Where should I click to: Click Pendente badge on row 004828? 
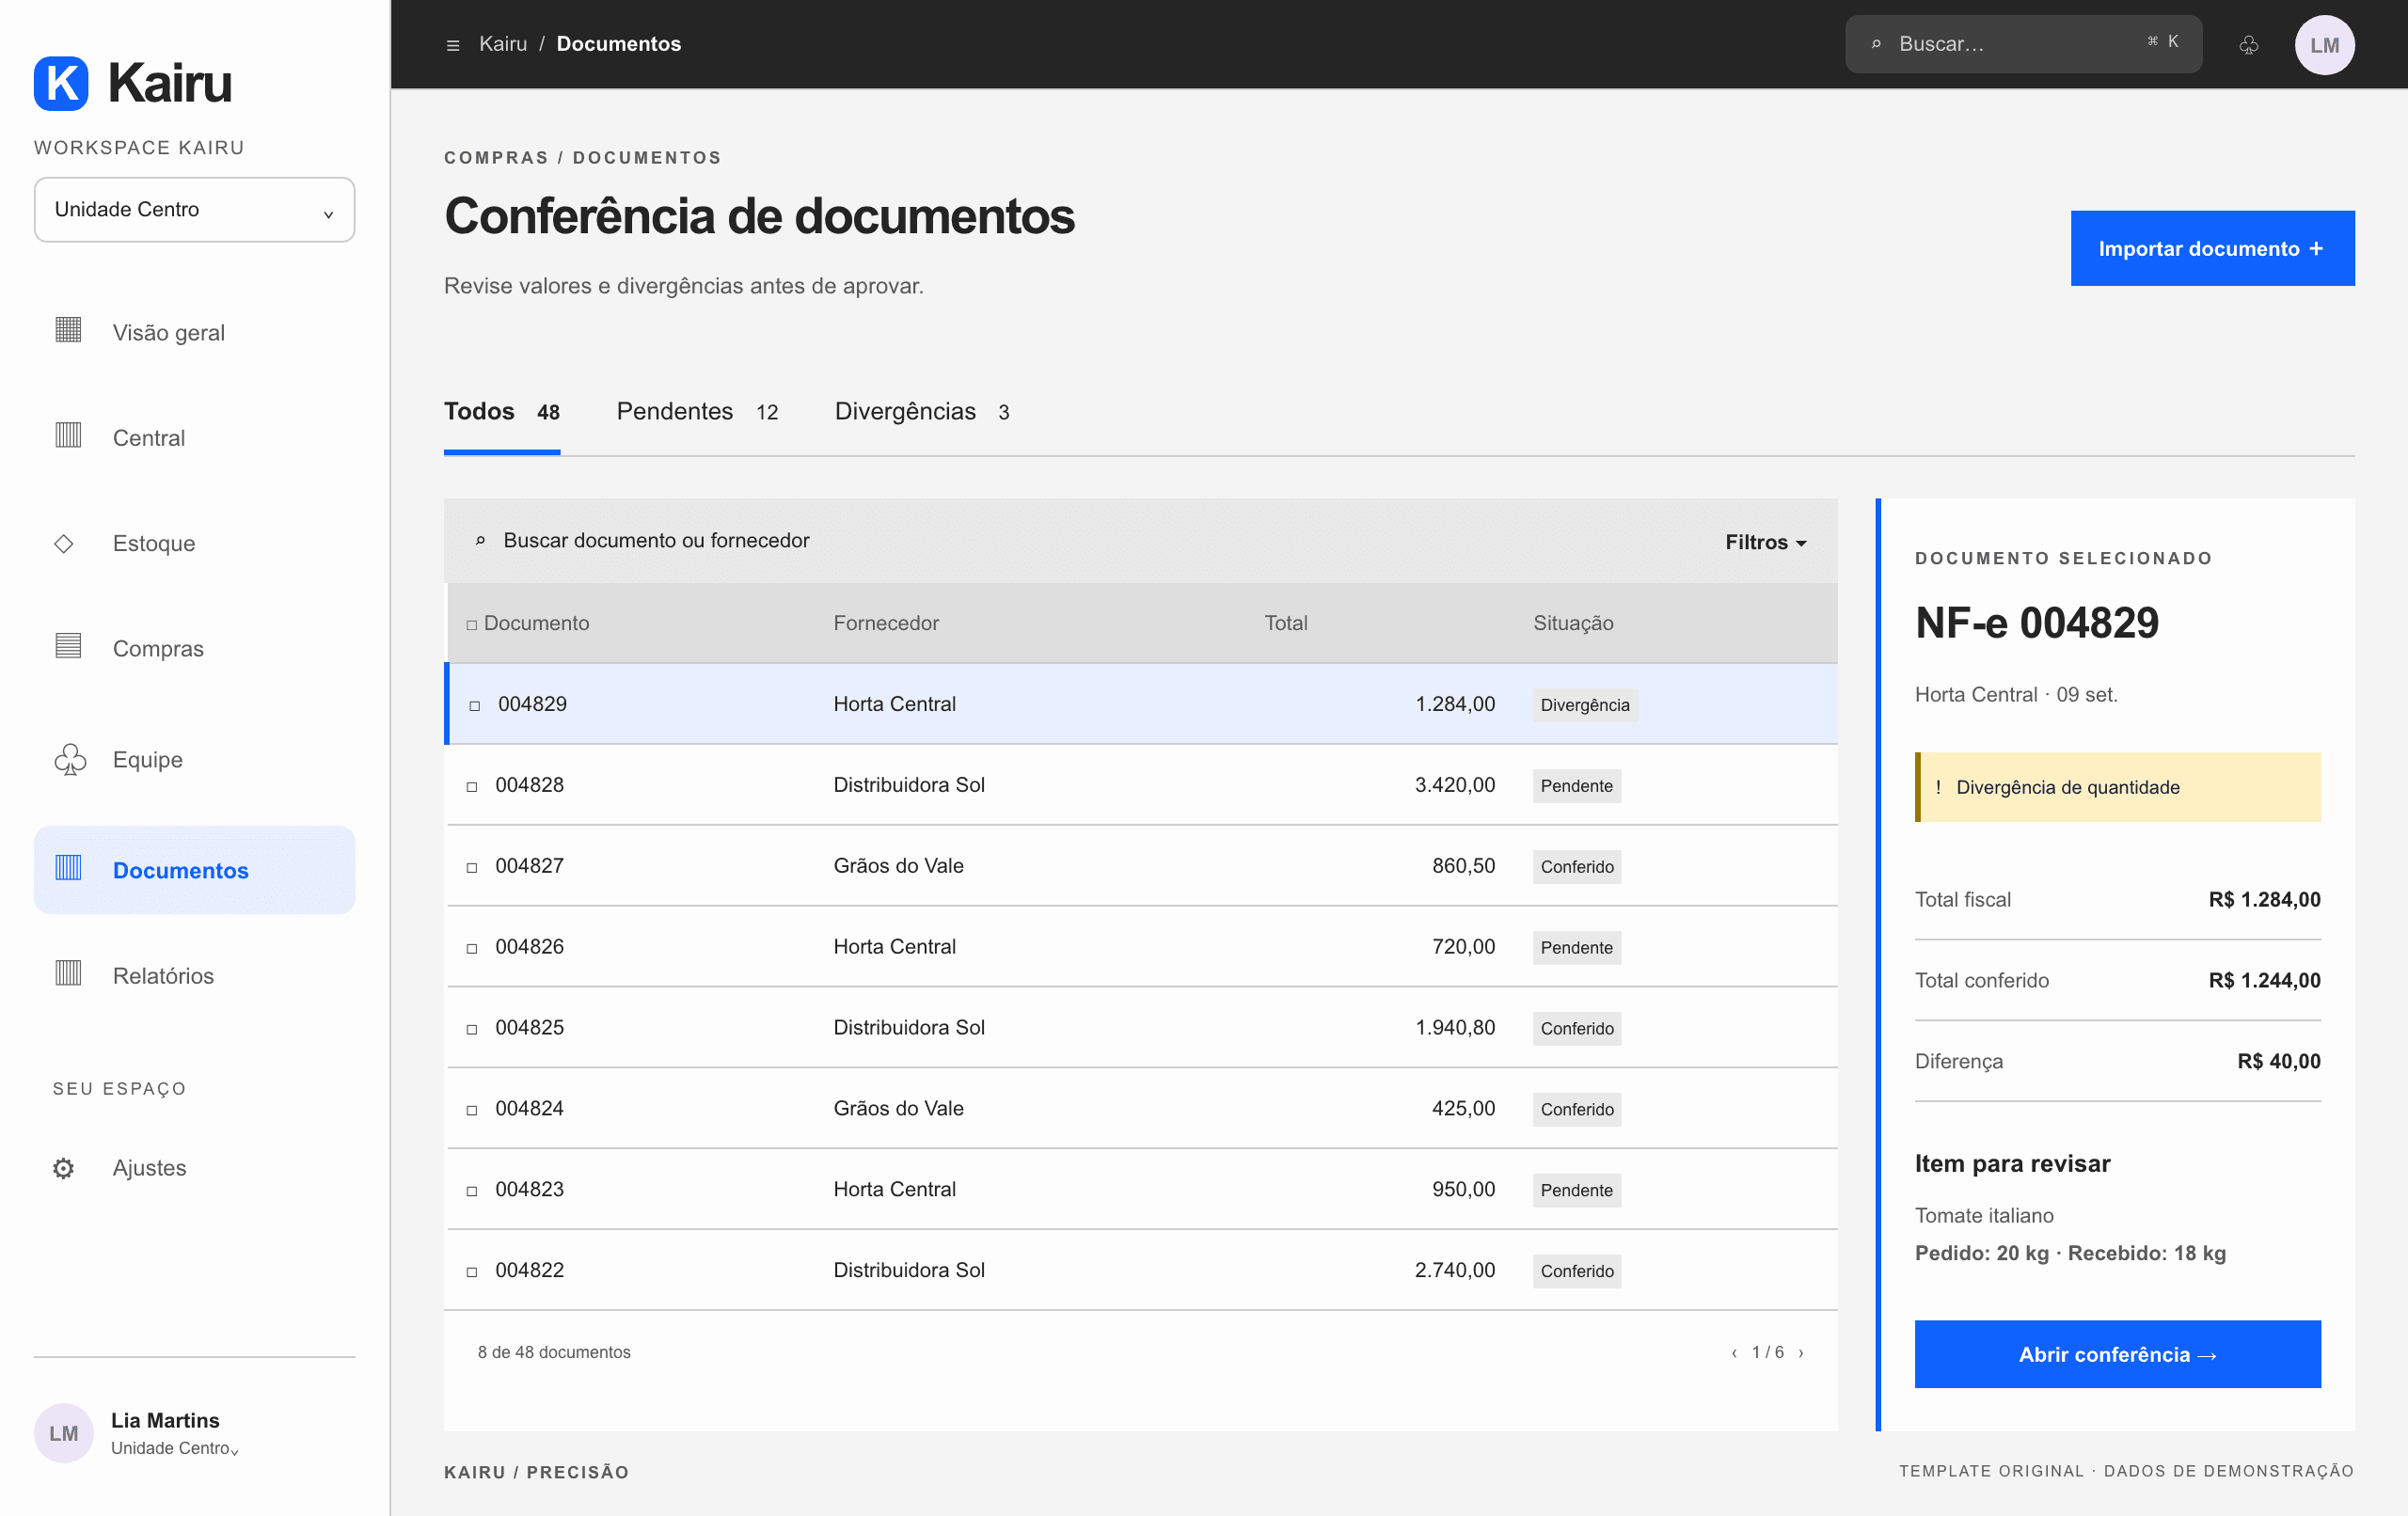click(x=1576, y=786)
